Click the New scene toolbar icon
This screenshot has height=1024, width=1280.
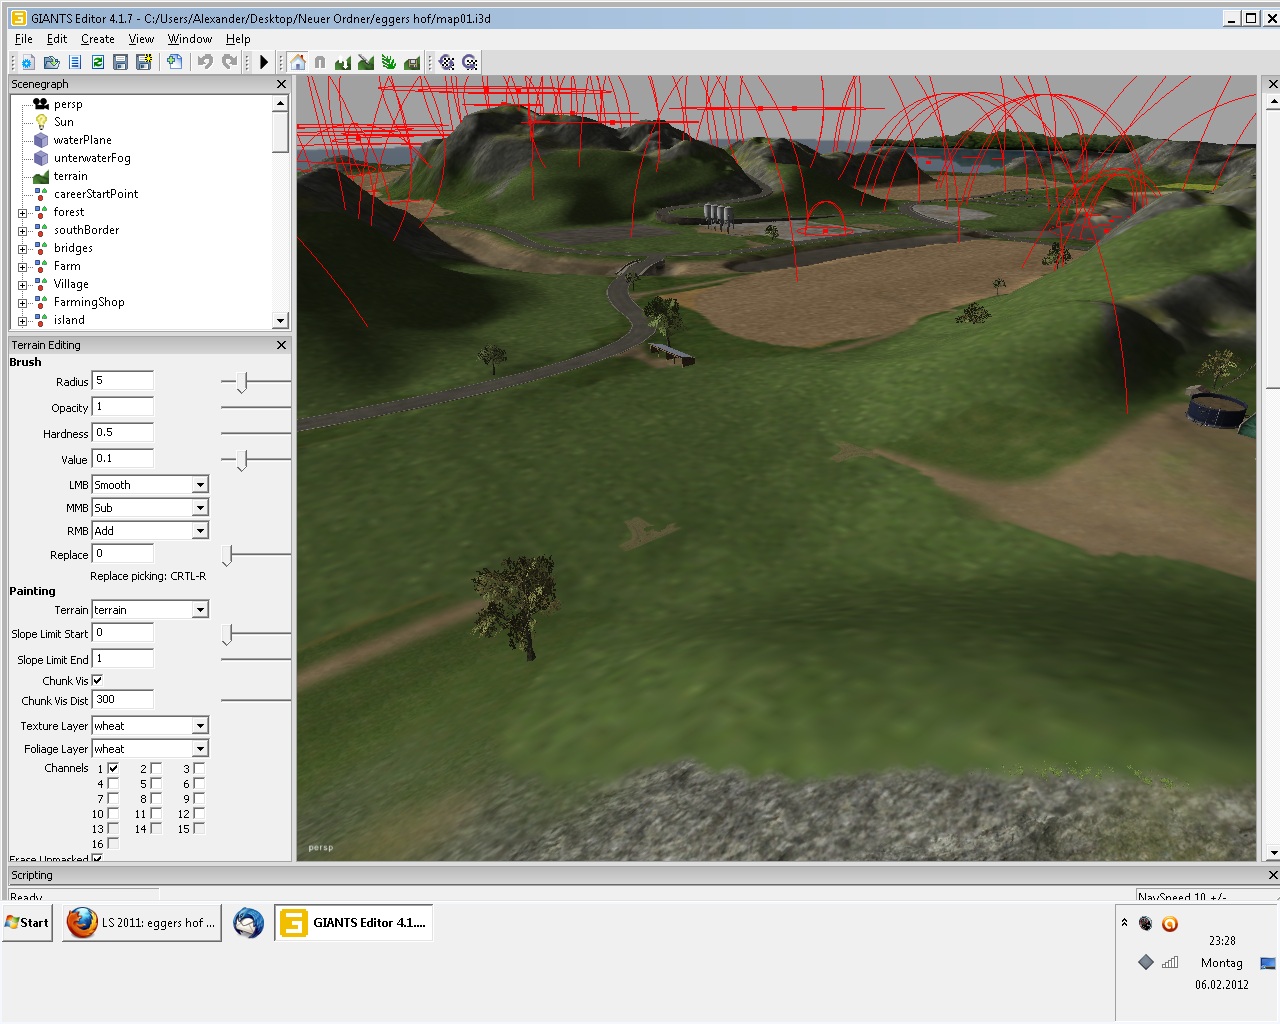pos(28,62)
